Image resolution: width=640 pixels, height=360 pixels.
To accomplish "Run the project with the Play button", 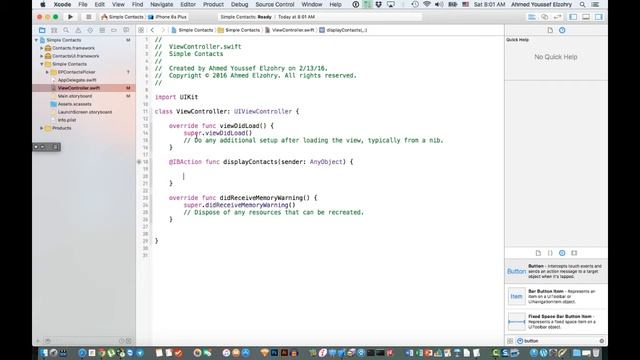I will click(70, 17).
